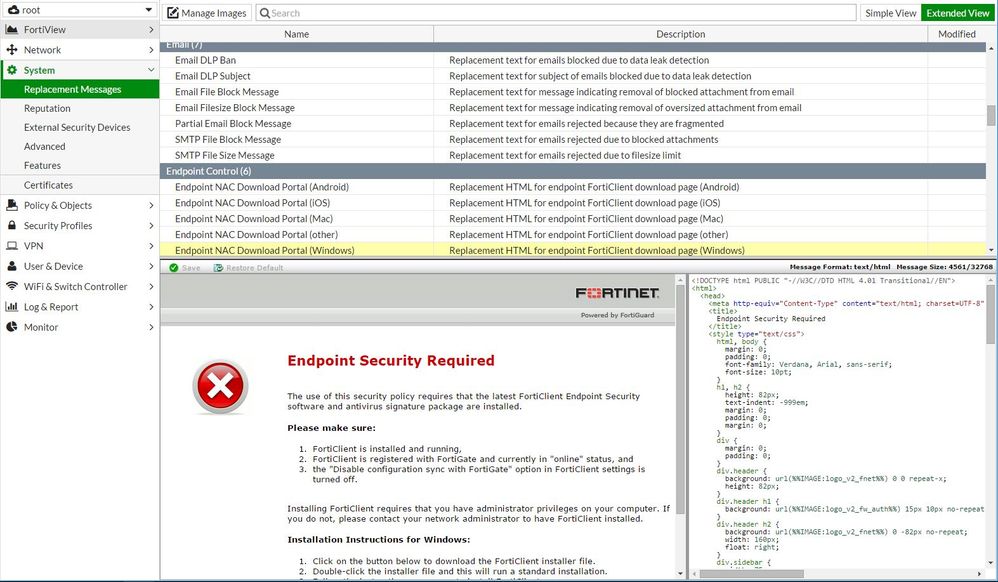Focus the Search input field
The height and width of the screenshot is (582, 998).
click(556, 13)
